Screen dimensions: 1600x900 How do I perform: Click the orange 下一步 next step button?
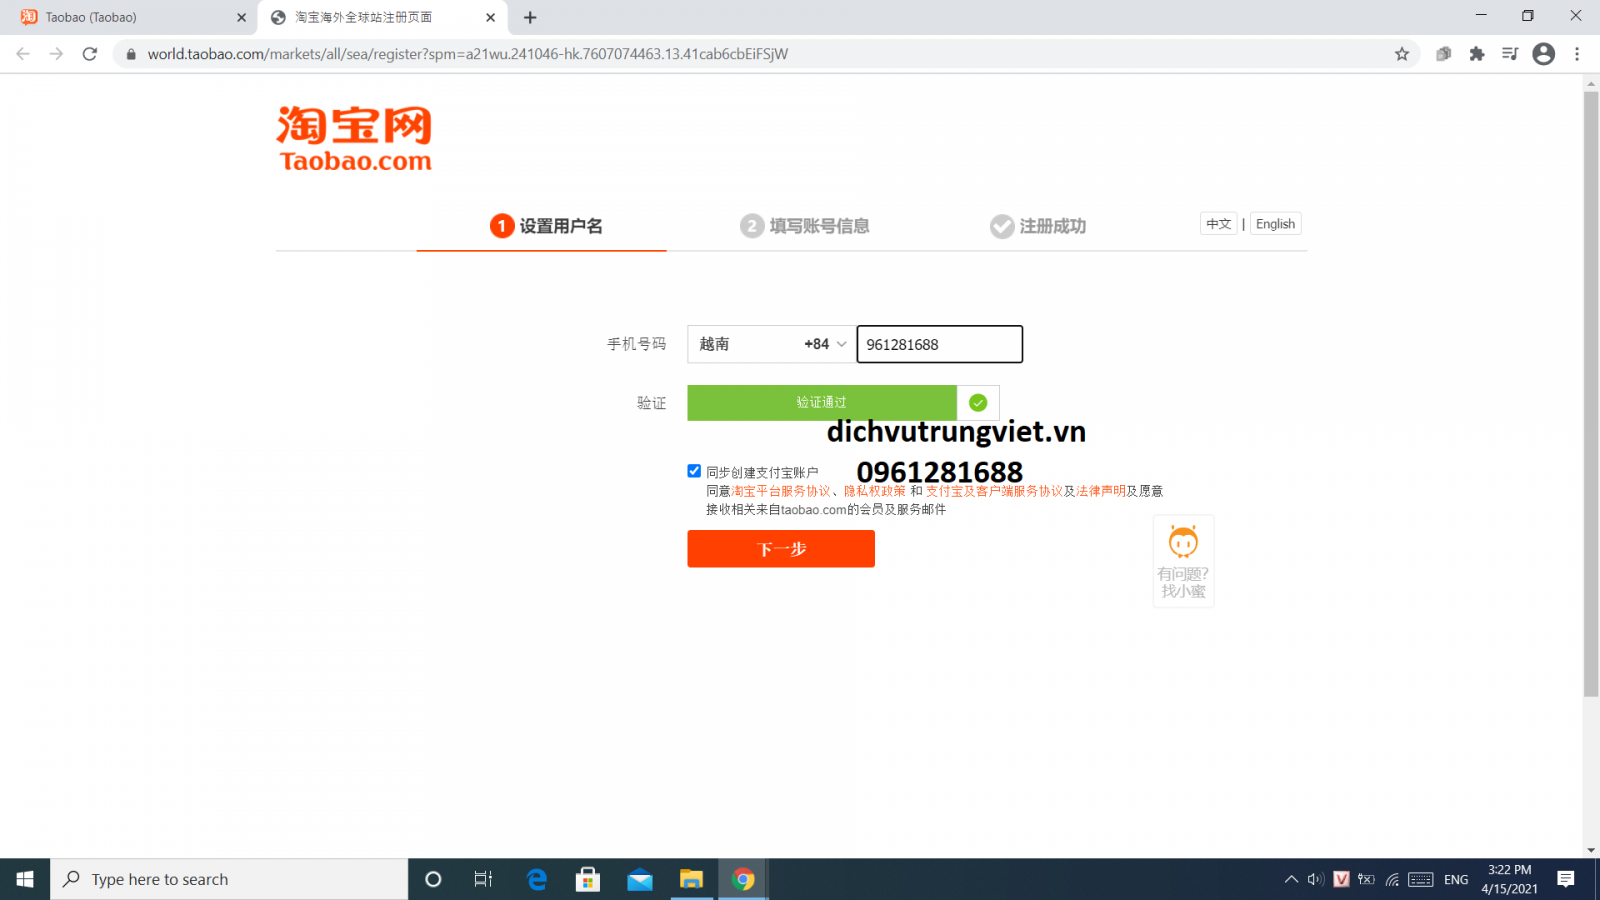tap(781, 549)
